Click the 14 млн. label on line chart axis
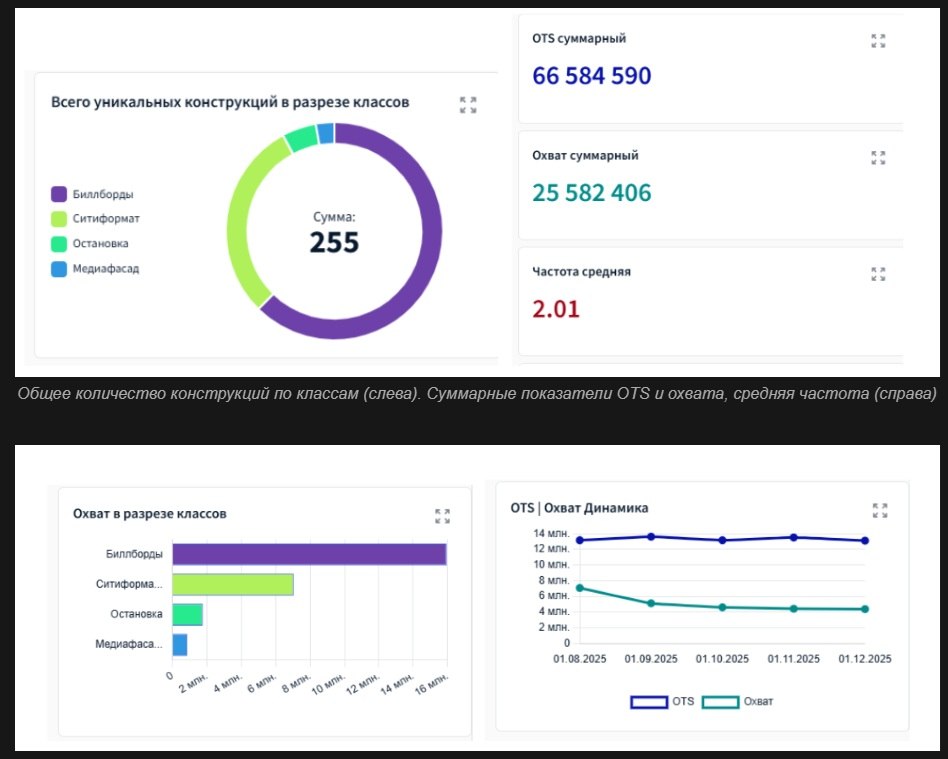 [x=551, y=533]
